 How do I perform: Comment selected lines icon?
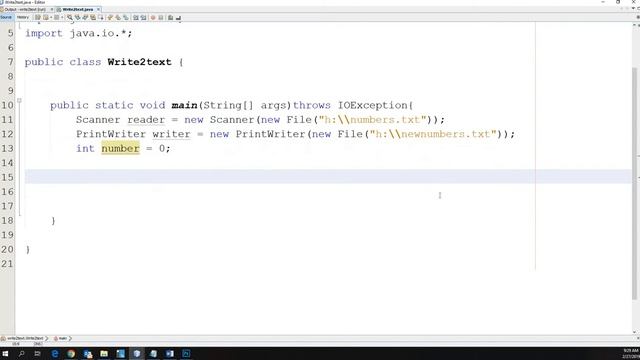tap(171, 18)
